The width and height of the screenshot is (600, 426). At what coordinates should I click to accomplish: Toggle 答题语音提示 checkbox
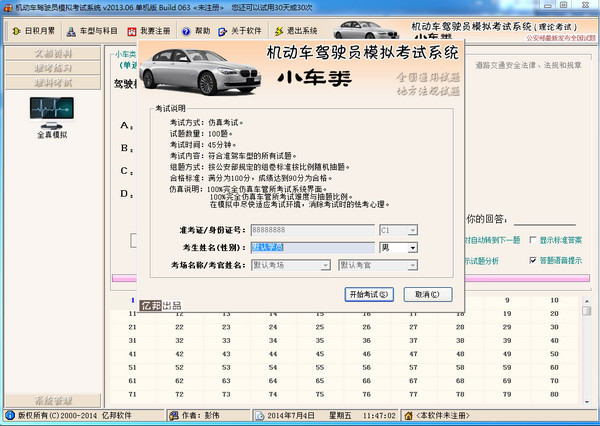[x=531, y=260]
